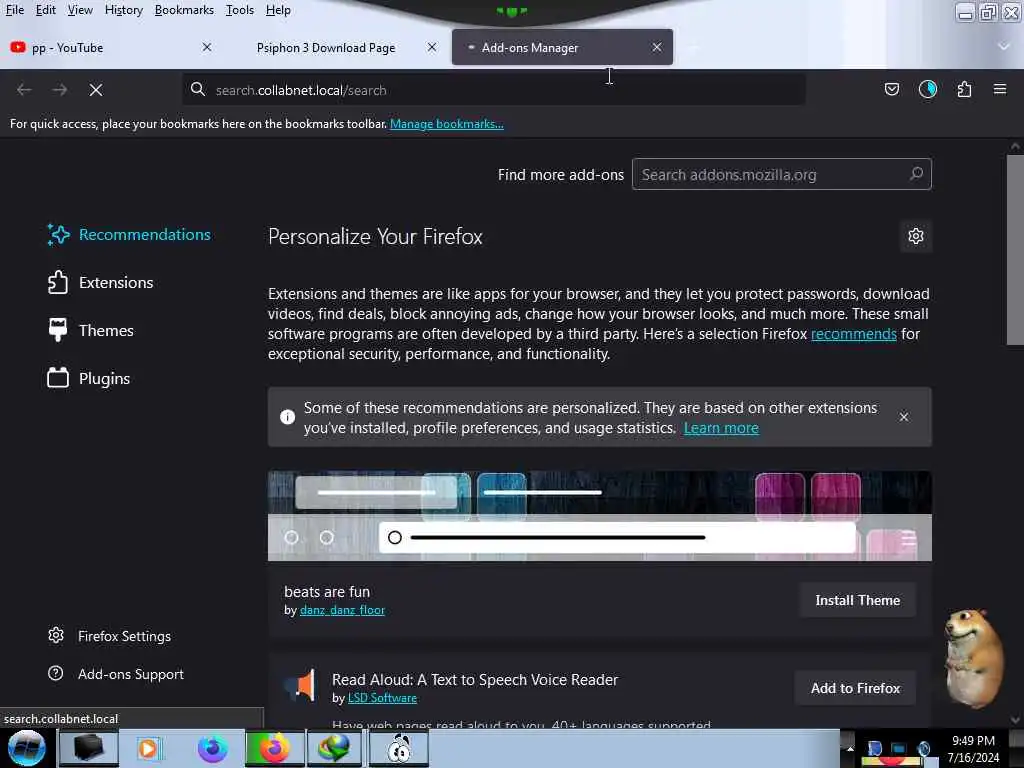
Task: Open the Plugins sidebar category
Action: (89, 378)
